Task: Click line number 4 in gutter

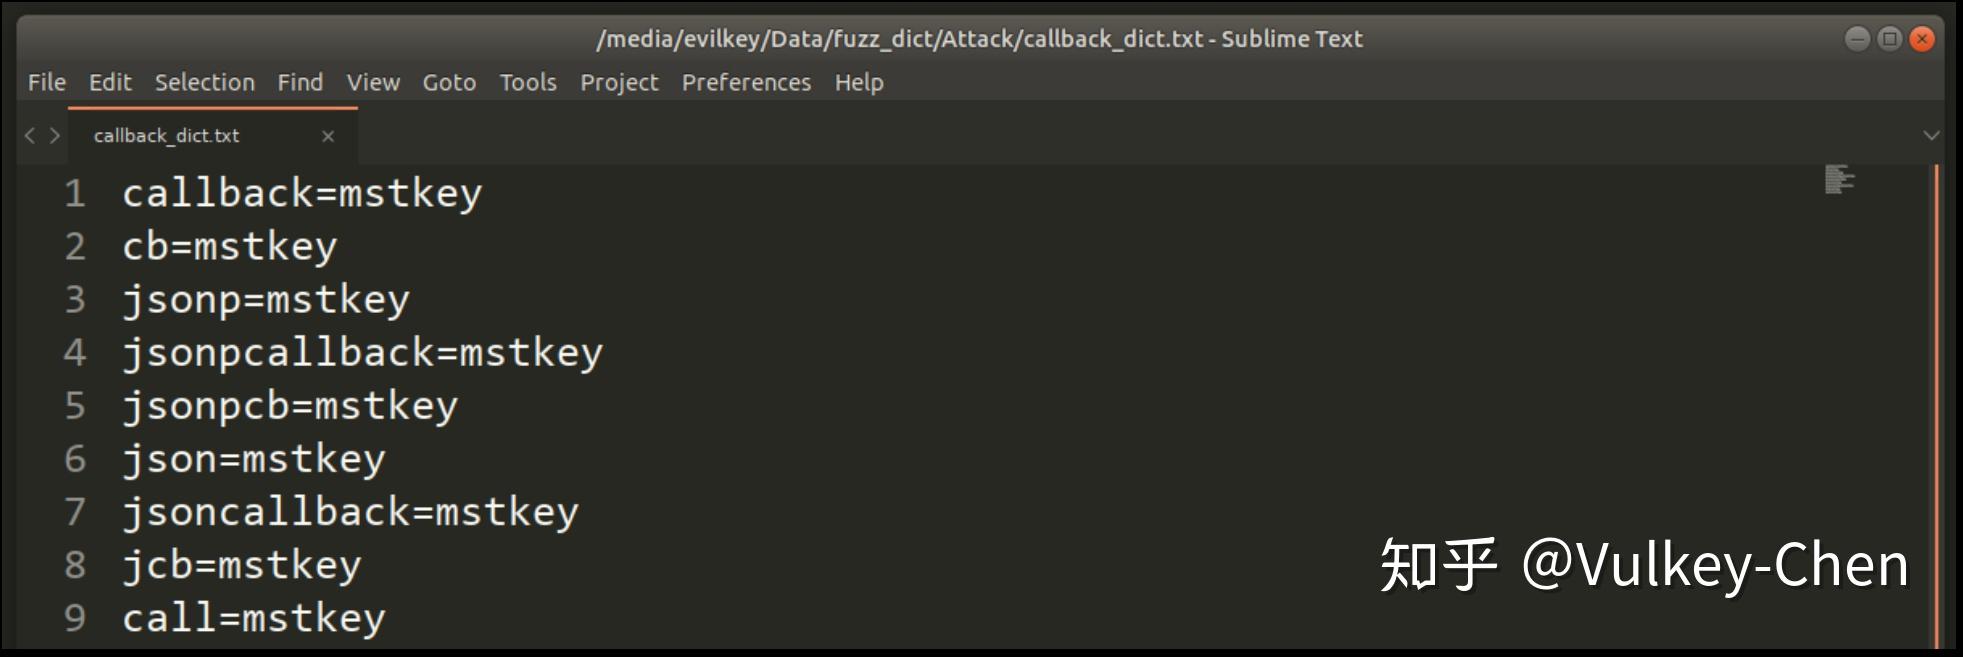Action: click(x=75, y=352)
